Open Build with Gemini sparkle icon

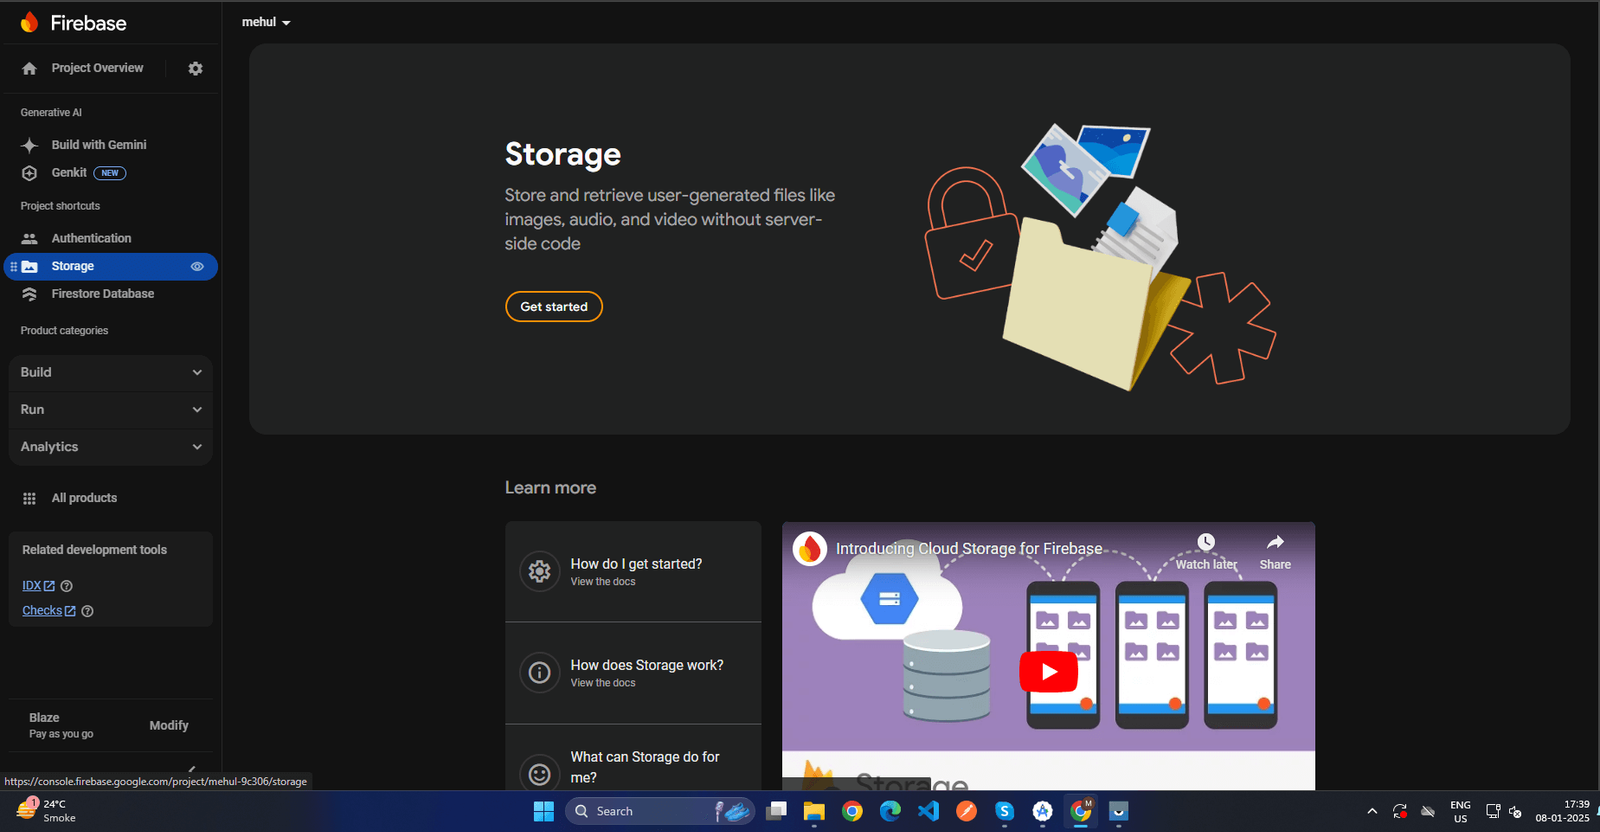pos(30,145)
